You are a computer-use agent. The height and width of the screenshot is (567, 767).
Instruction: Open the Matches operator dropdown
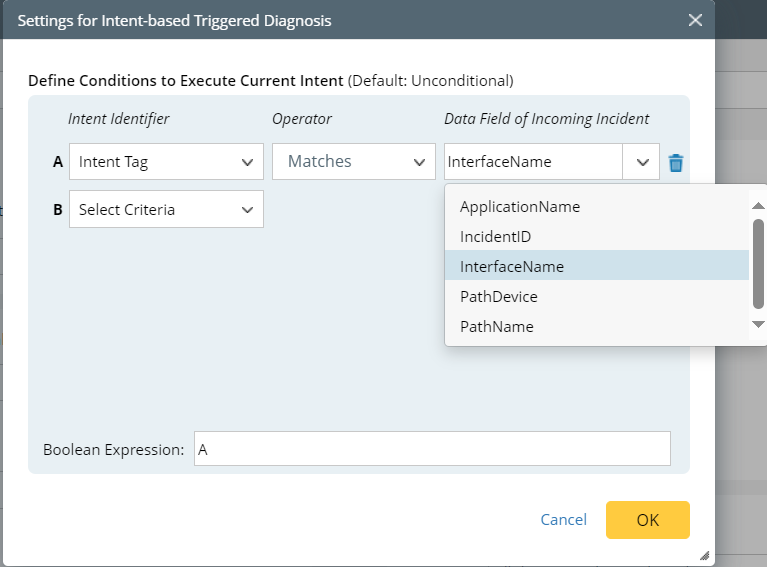353,162
